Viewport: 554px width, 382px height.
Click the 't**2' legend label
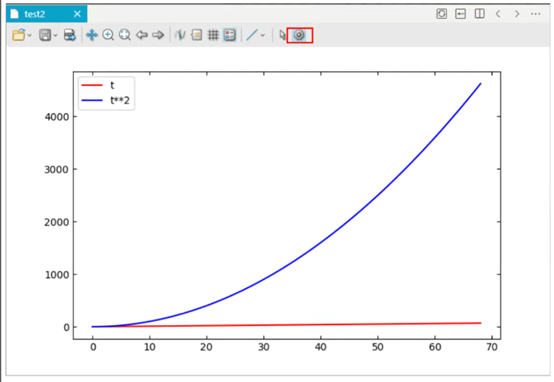[120, 100]
